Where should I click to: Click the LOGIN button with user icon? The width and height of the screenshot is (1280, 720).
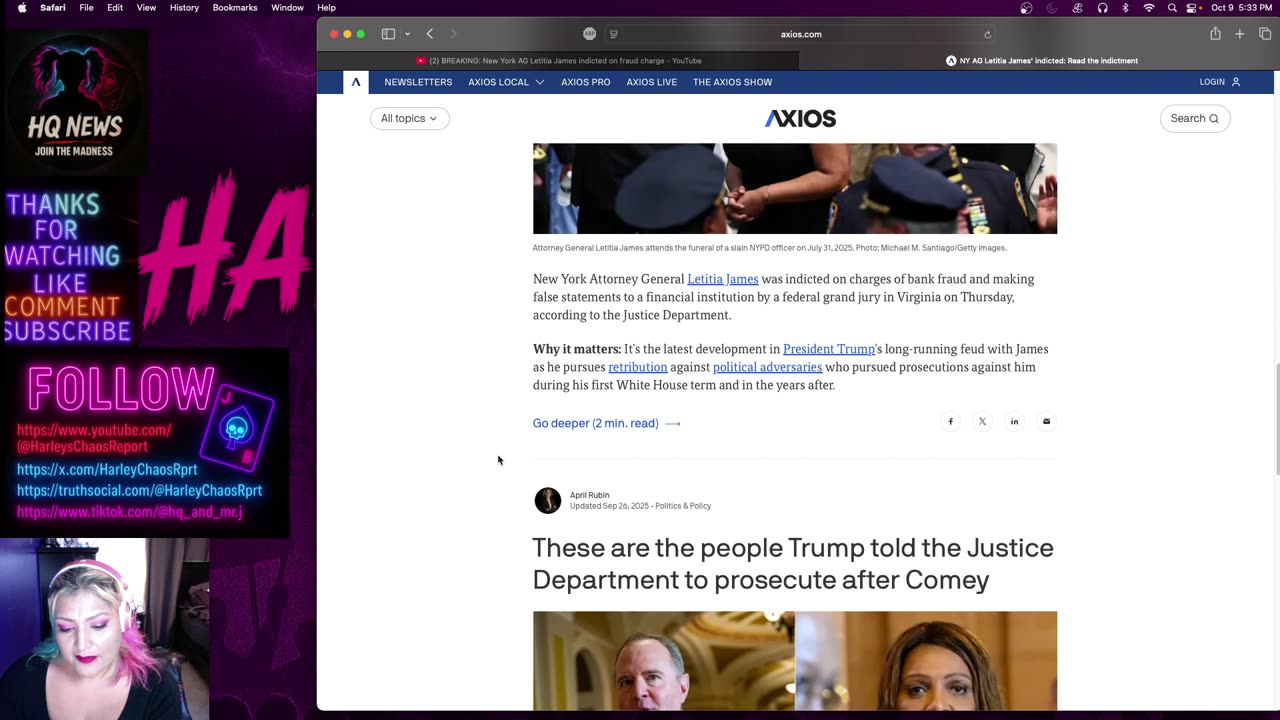tap(1220, 82)
